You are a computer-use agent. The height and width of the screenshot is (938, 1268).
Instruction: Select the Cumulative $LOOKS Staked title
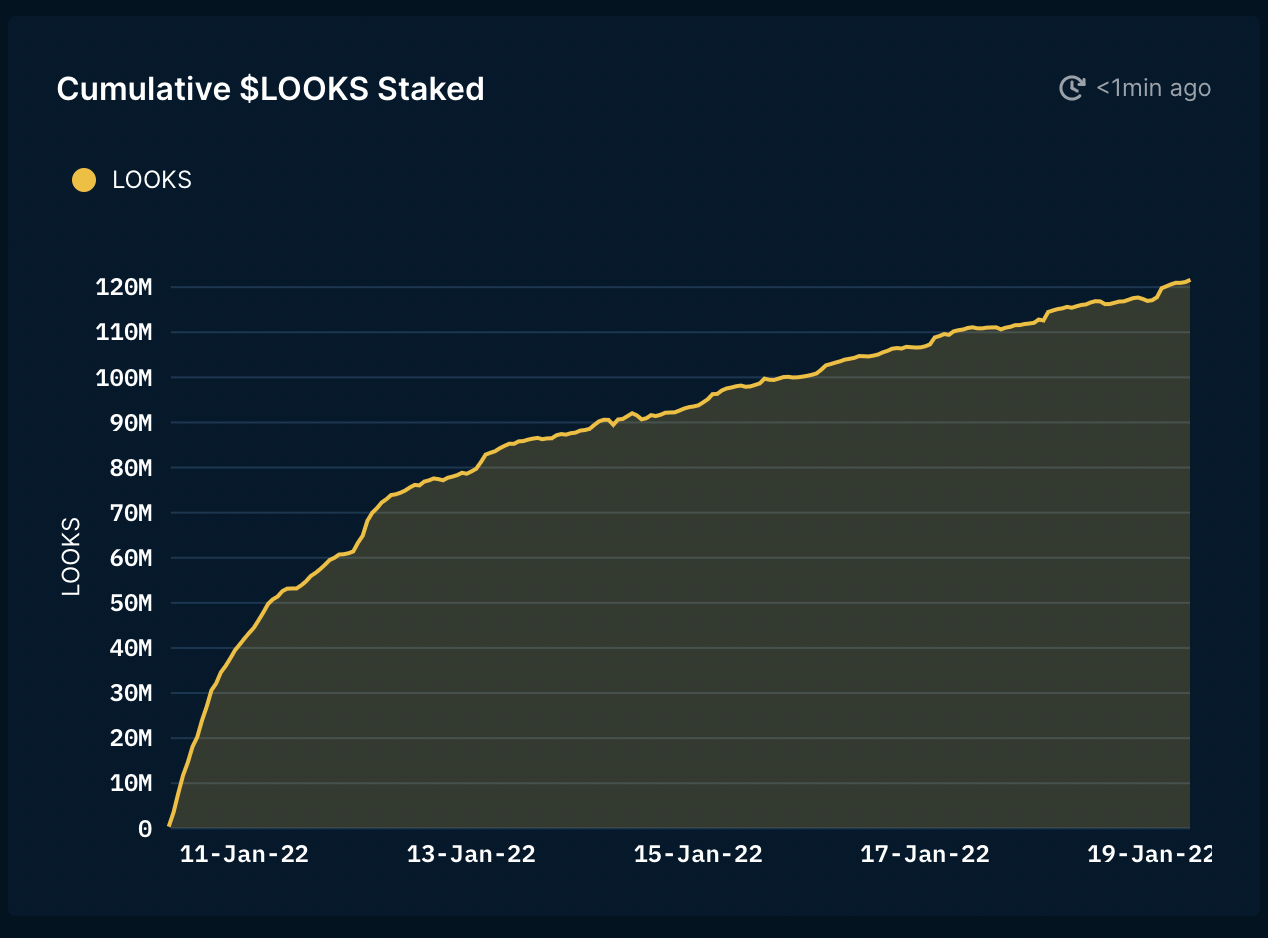point(271,89)
